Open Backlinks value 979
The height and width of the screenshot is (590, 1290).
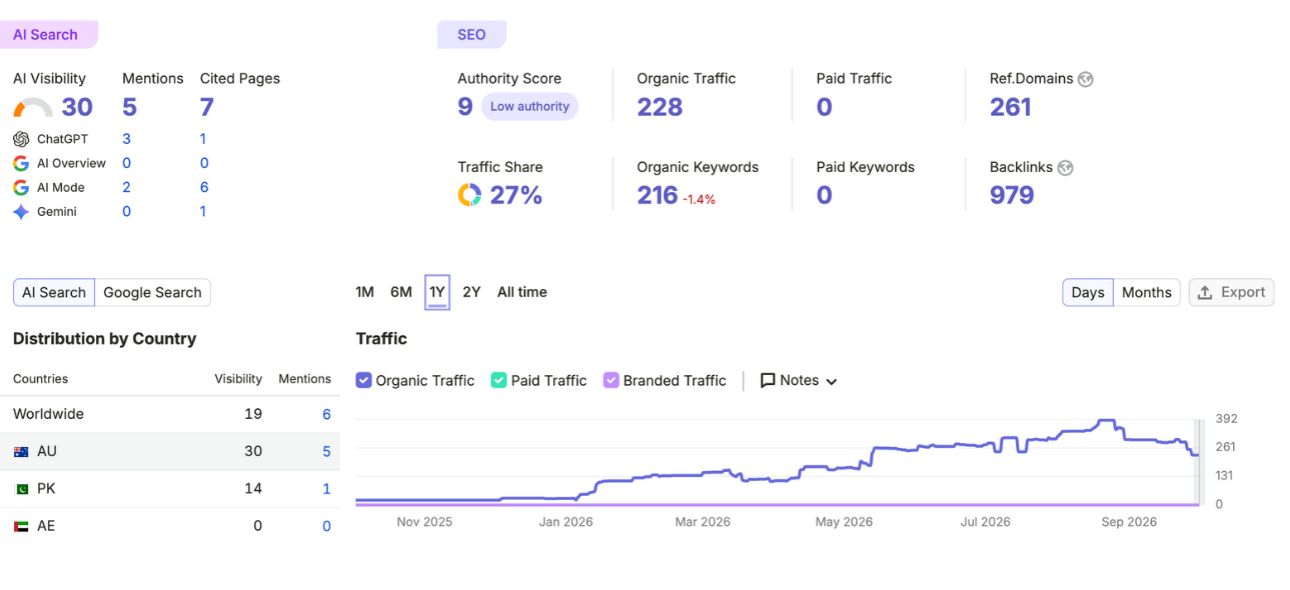click(1012, 195)
